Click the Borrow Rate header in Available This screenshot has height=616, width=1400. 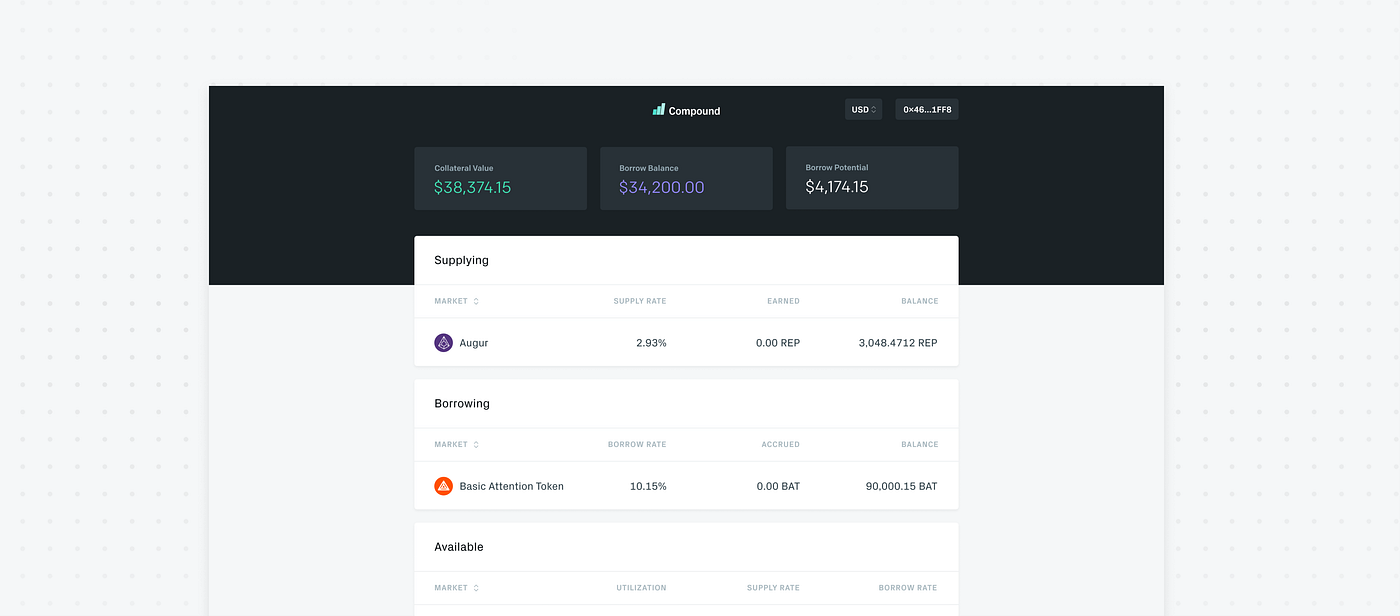click(908, 588)
